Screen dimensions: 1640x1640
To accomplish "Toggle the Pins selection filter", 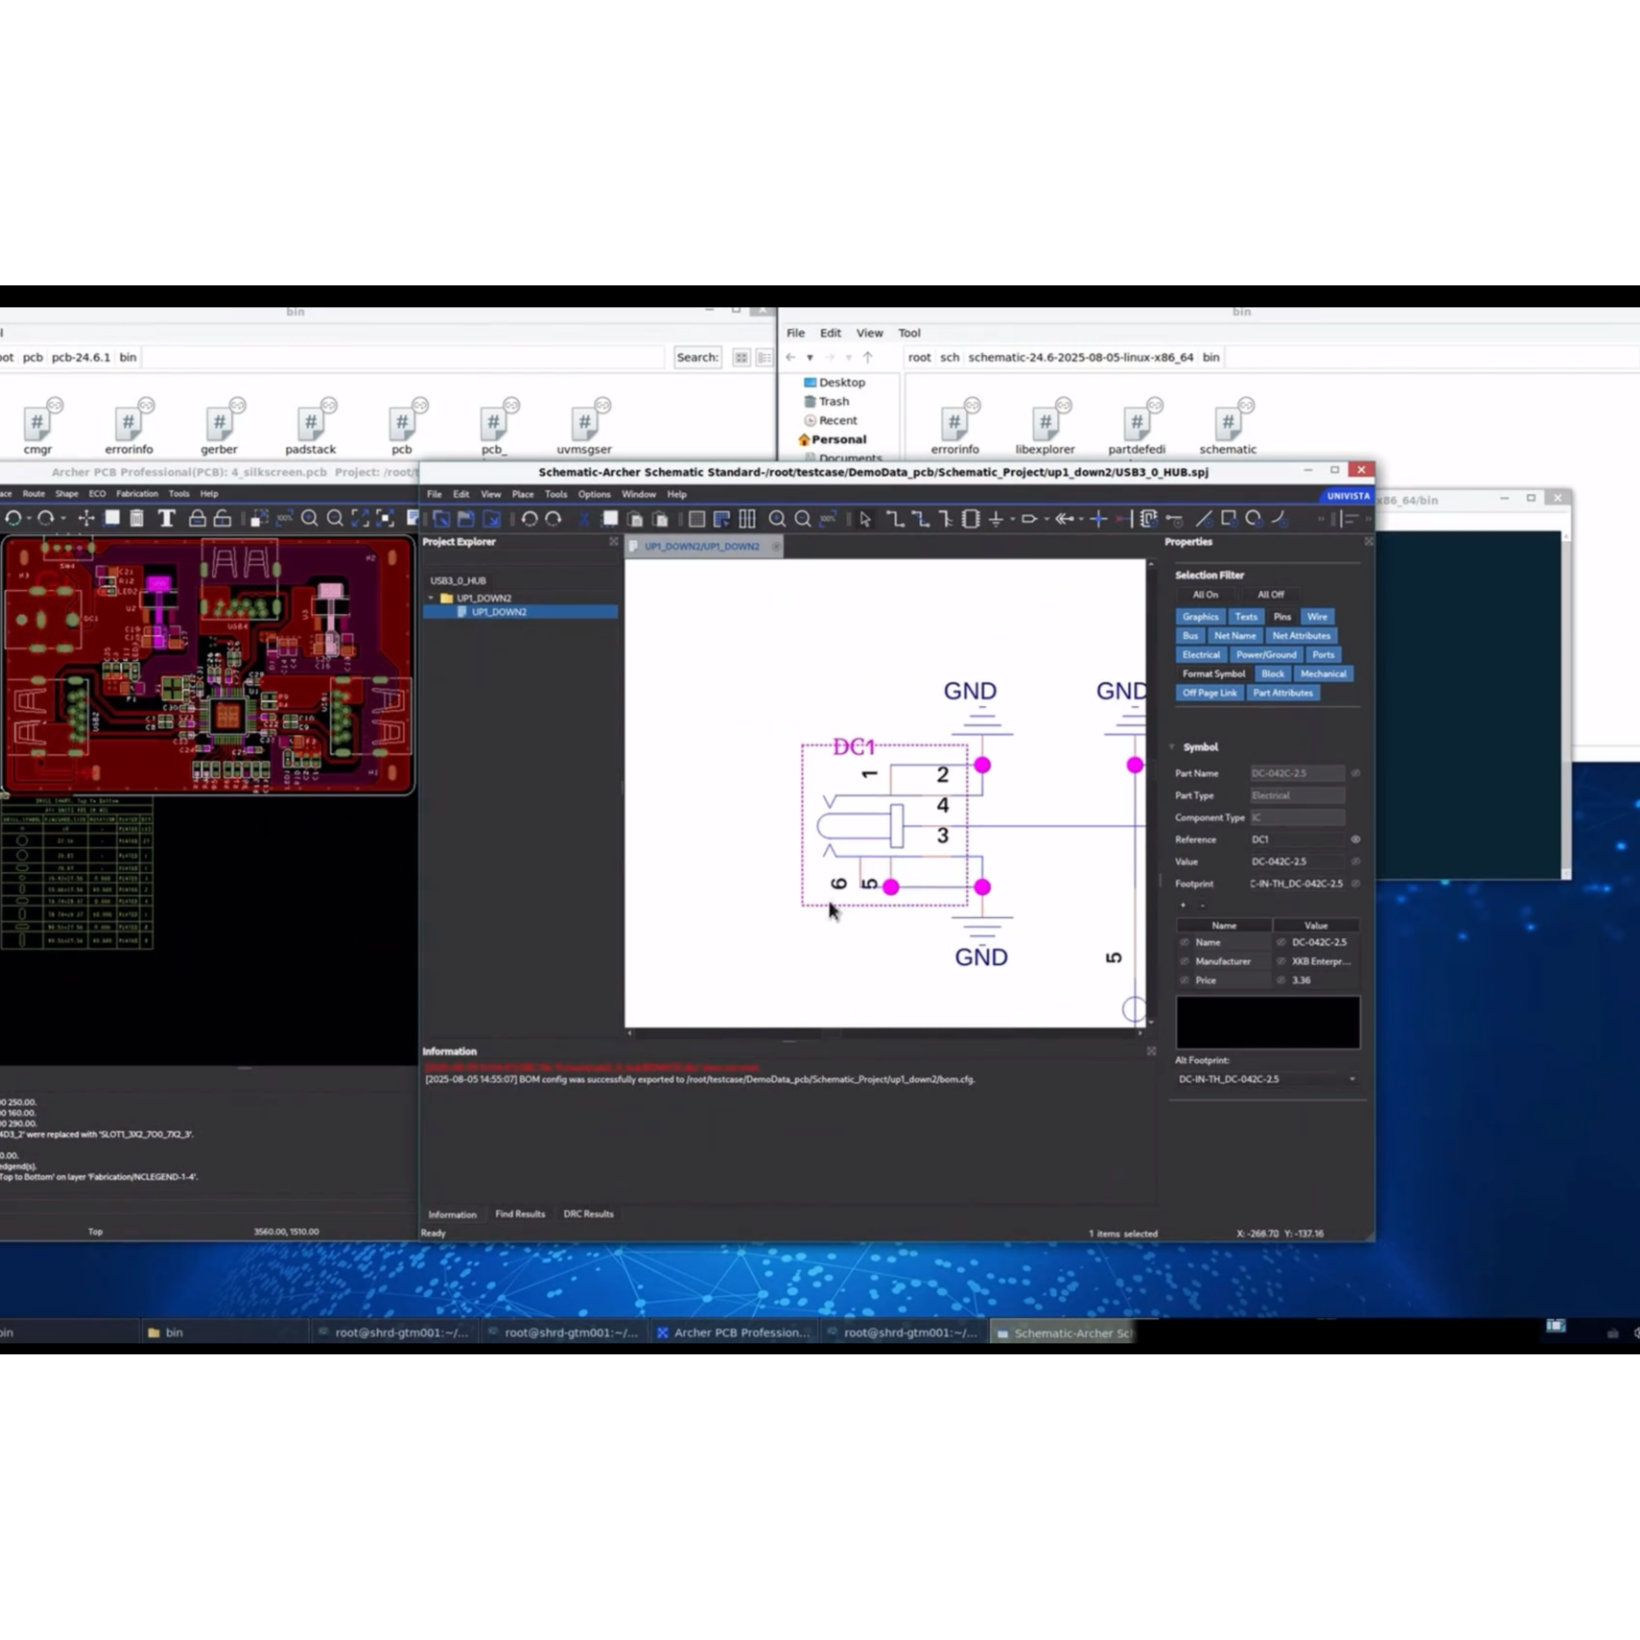I will pos(1282,617).
